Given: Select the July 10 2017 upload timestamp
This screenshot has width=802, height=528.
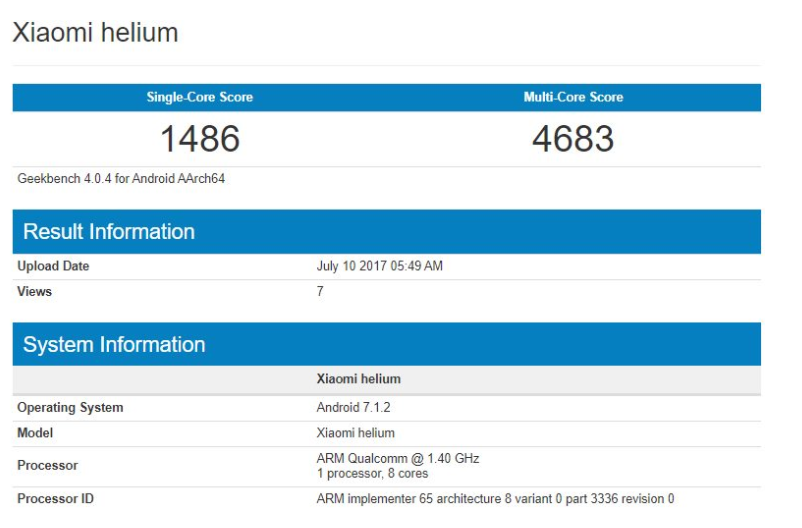Looking at the screenshot, I should (379, 266).
